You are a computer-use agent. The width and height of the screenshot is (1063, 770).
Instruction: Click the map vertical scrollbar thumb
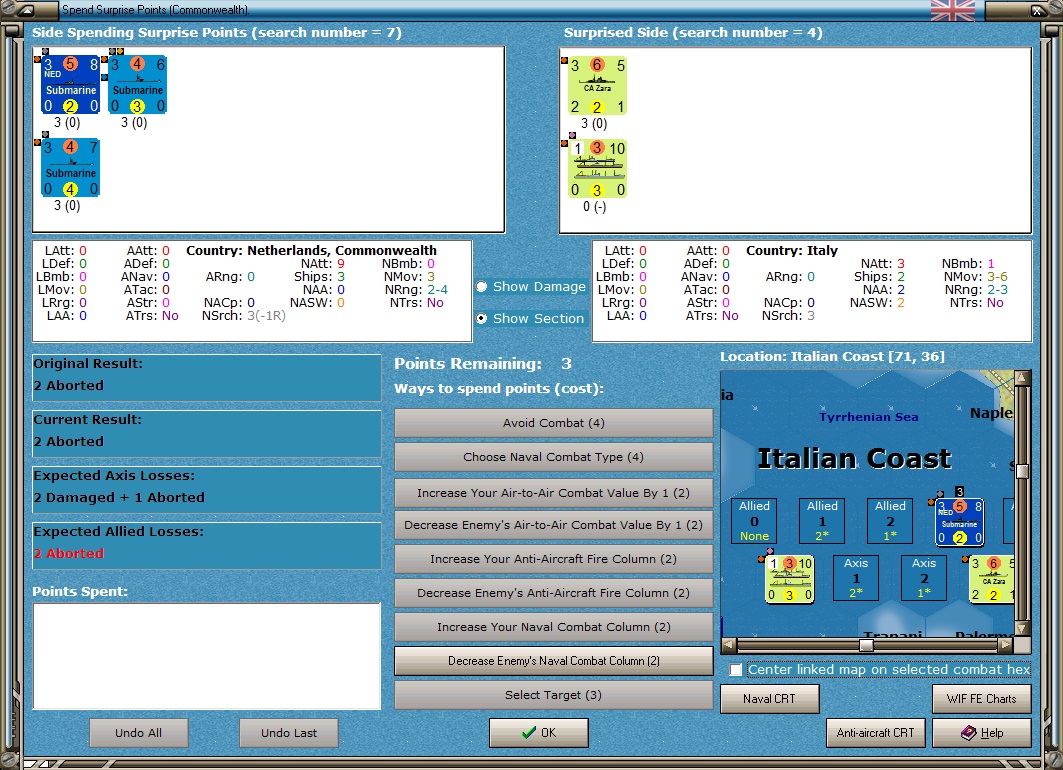click(1022, 471)
